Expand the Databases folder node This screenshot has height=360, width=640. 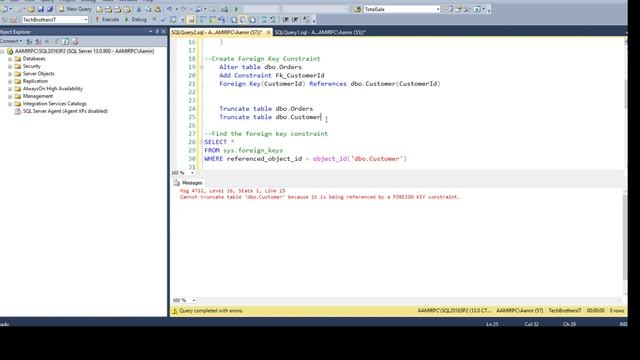(x=10, y=59)
